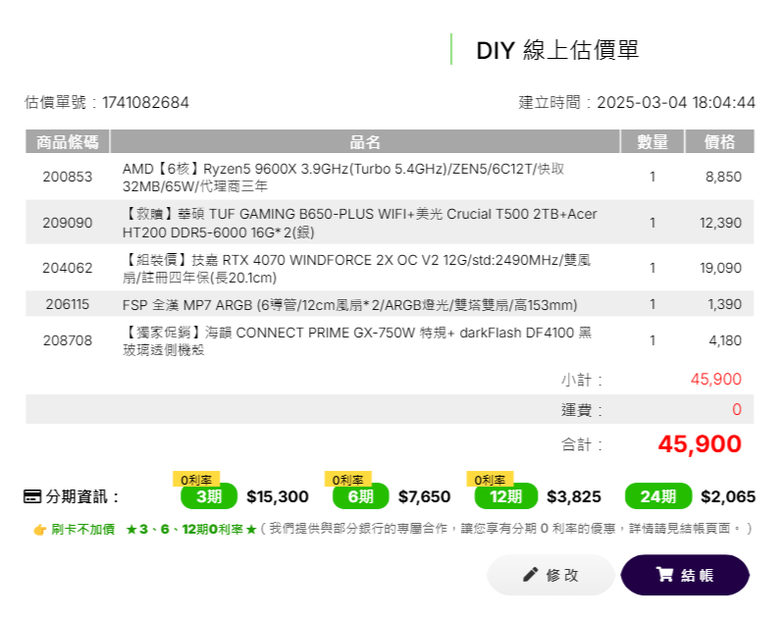The width and height of the screenshot is (780, 619).
Task: Select the 12期 installment badge
Action: tap(506, 496)
